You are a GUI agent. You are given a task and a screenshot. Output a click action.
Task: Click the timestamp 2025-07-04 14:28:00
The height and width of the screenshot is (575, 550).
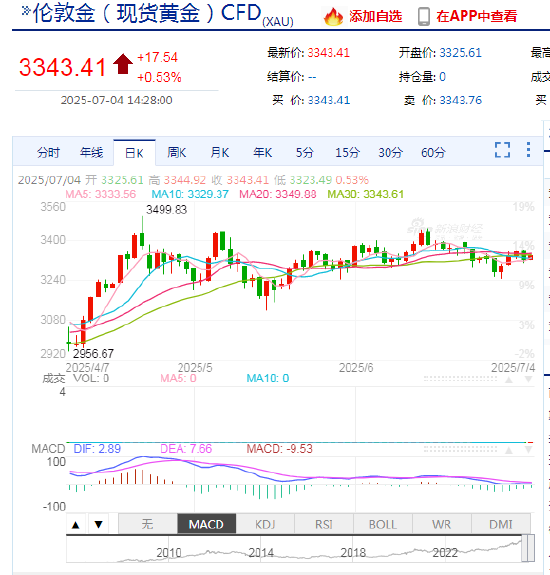(117, 100)
